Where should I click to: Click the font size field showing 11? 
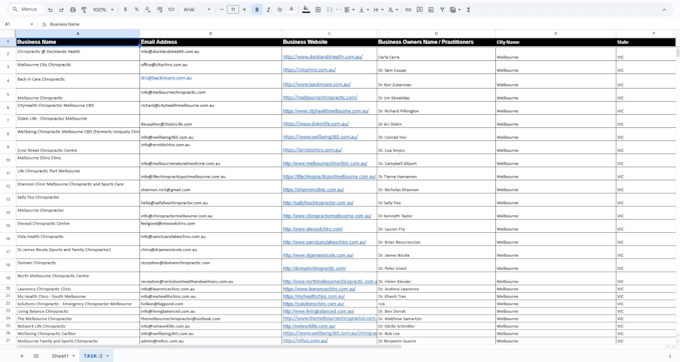coord(233,10)
